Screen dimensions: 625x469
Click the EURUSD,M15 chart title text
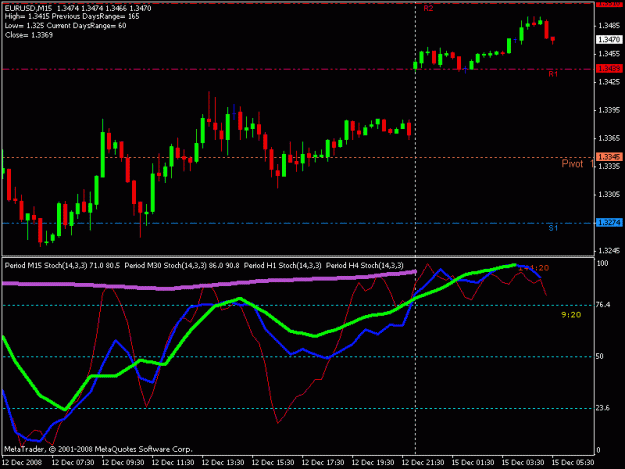(28, 8)
